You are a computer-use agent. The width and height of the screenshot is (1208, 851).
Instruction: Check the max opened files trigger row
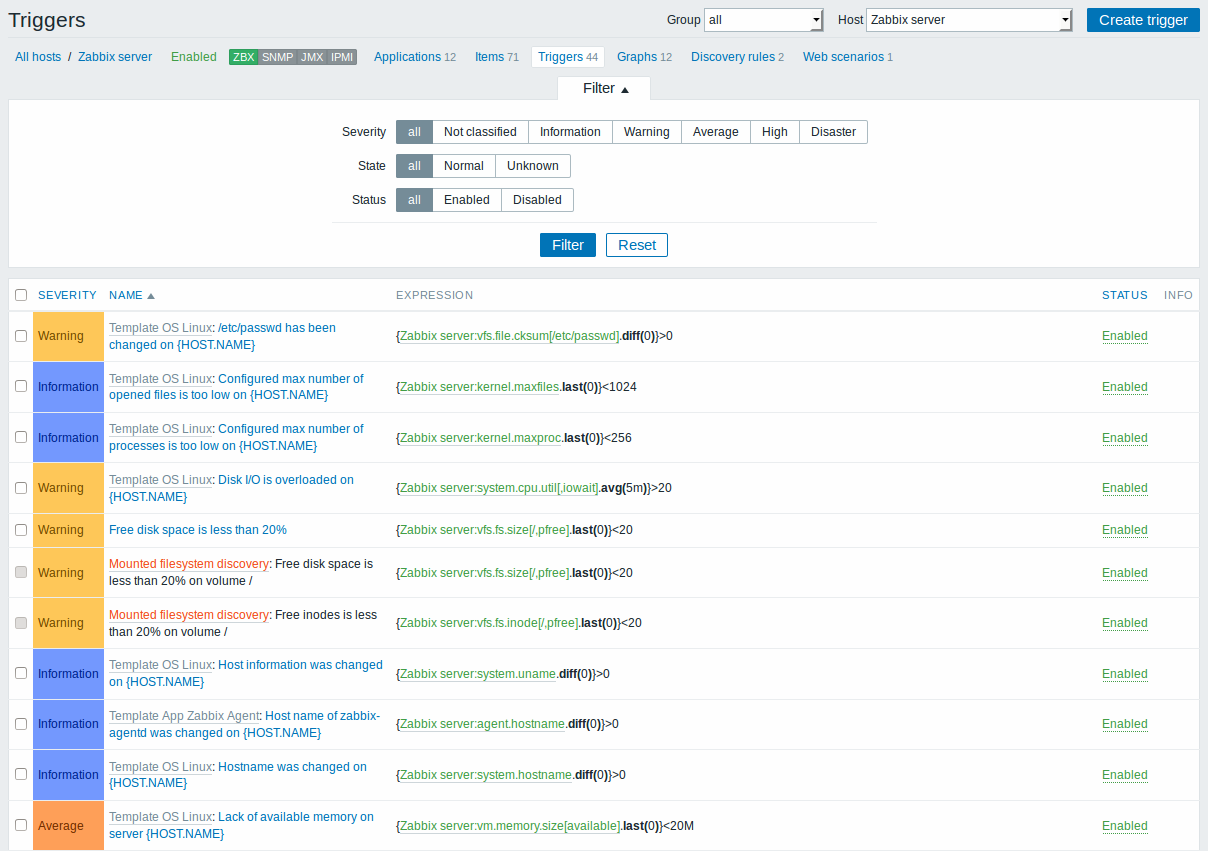click(21, 387)
